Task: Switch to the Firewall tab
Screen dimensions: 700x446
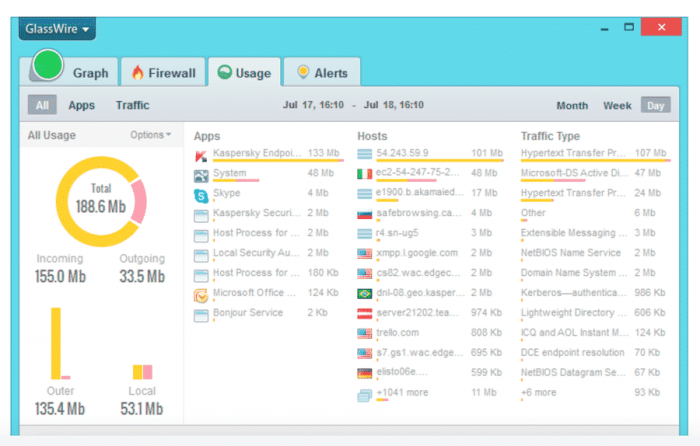Action: [163, 72]
